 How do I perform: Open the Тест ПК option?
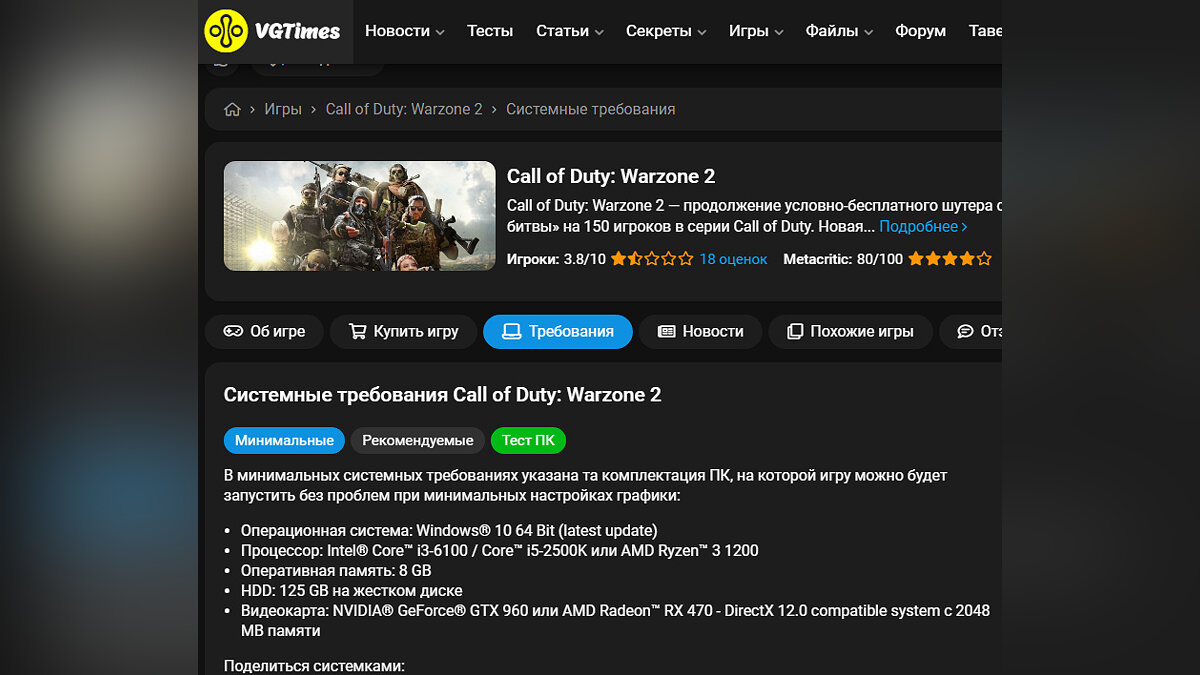click(x=528, y=440)
